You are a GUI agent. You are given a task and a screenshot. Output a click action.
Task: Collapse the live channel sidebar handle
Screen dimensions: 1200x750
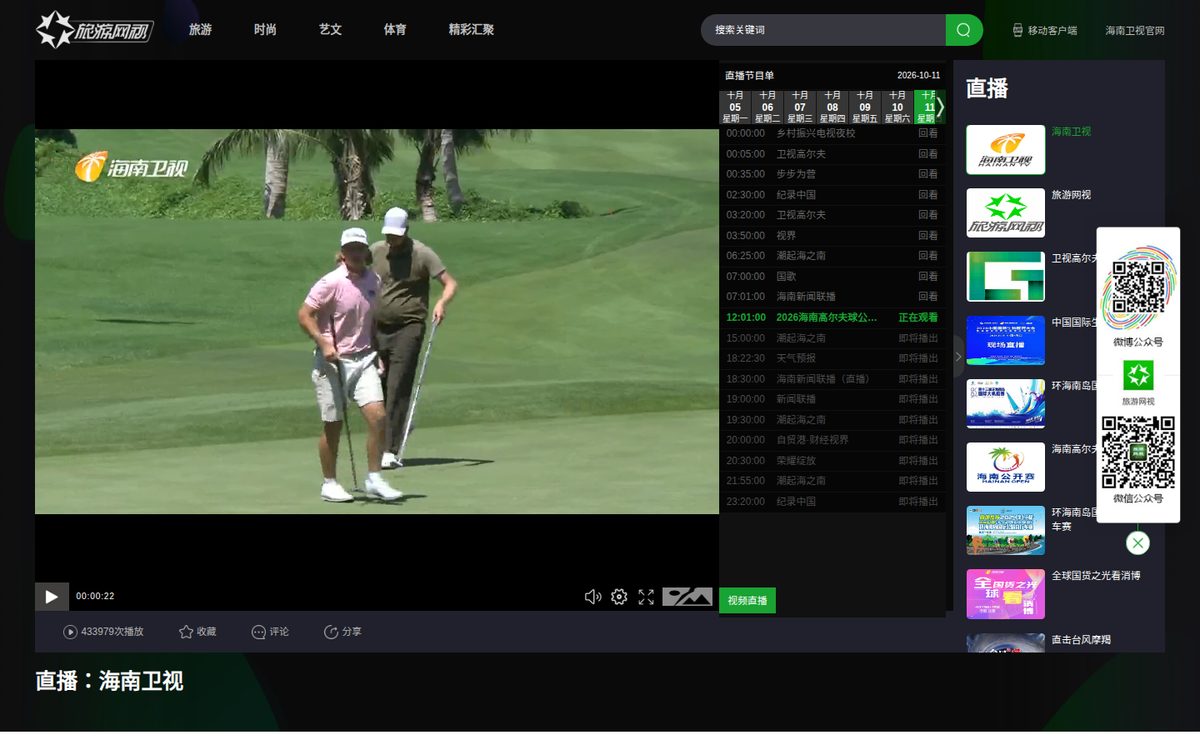959,356
